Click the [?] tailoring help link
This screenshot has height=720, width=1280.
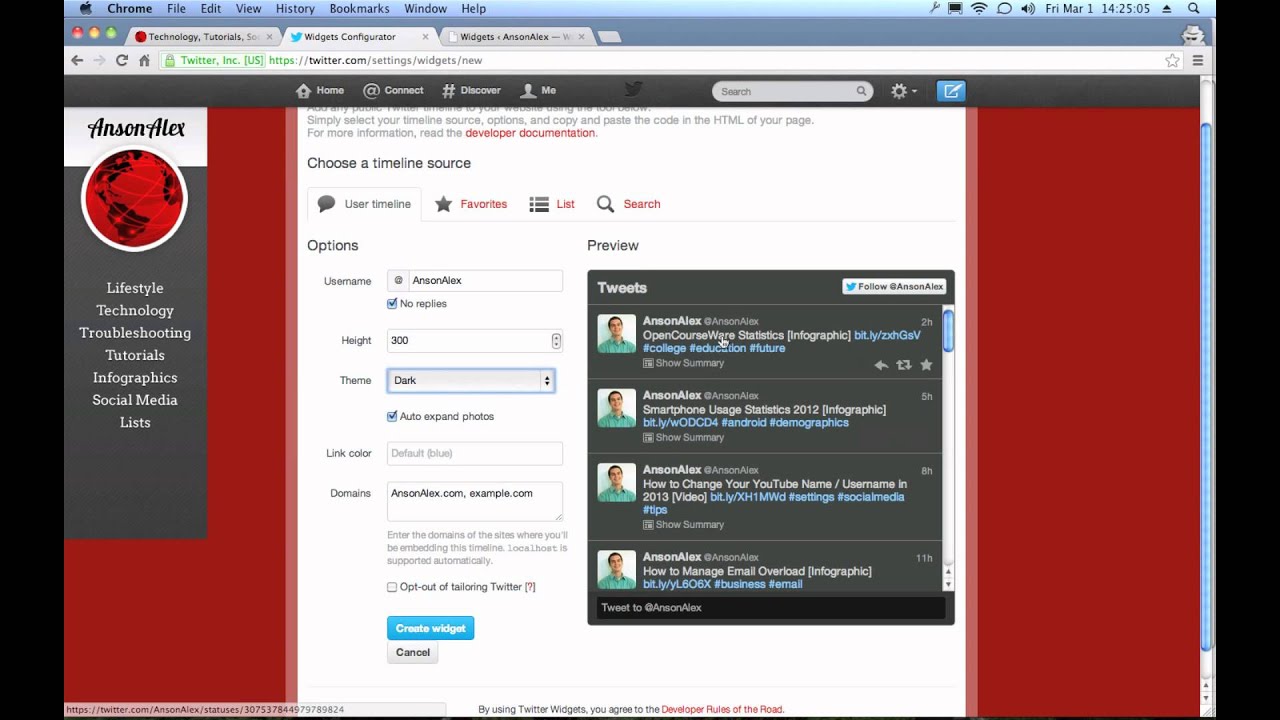coord(530,587)
